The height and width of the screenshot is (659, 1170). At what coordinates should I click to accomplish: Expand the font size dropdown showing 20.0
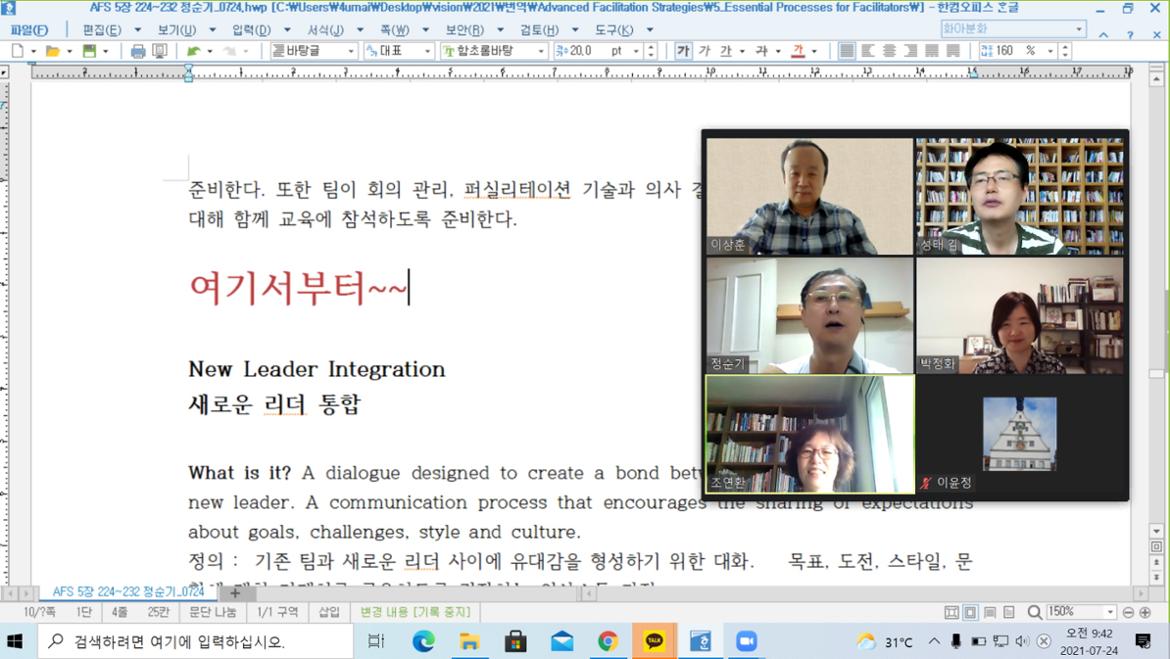[636, 50]
